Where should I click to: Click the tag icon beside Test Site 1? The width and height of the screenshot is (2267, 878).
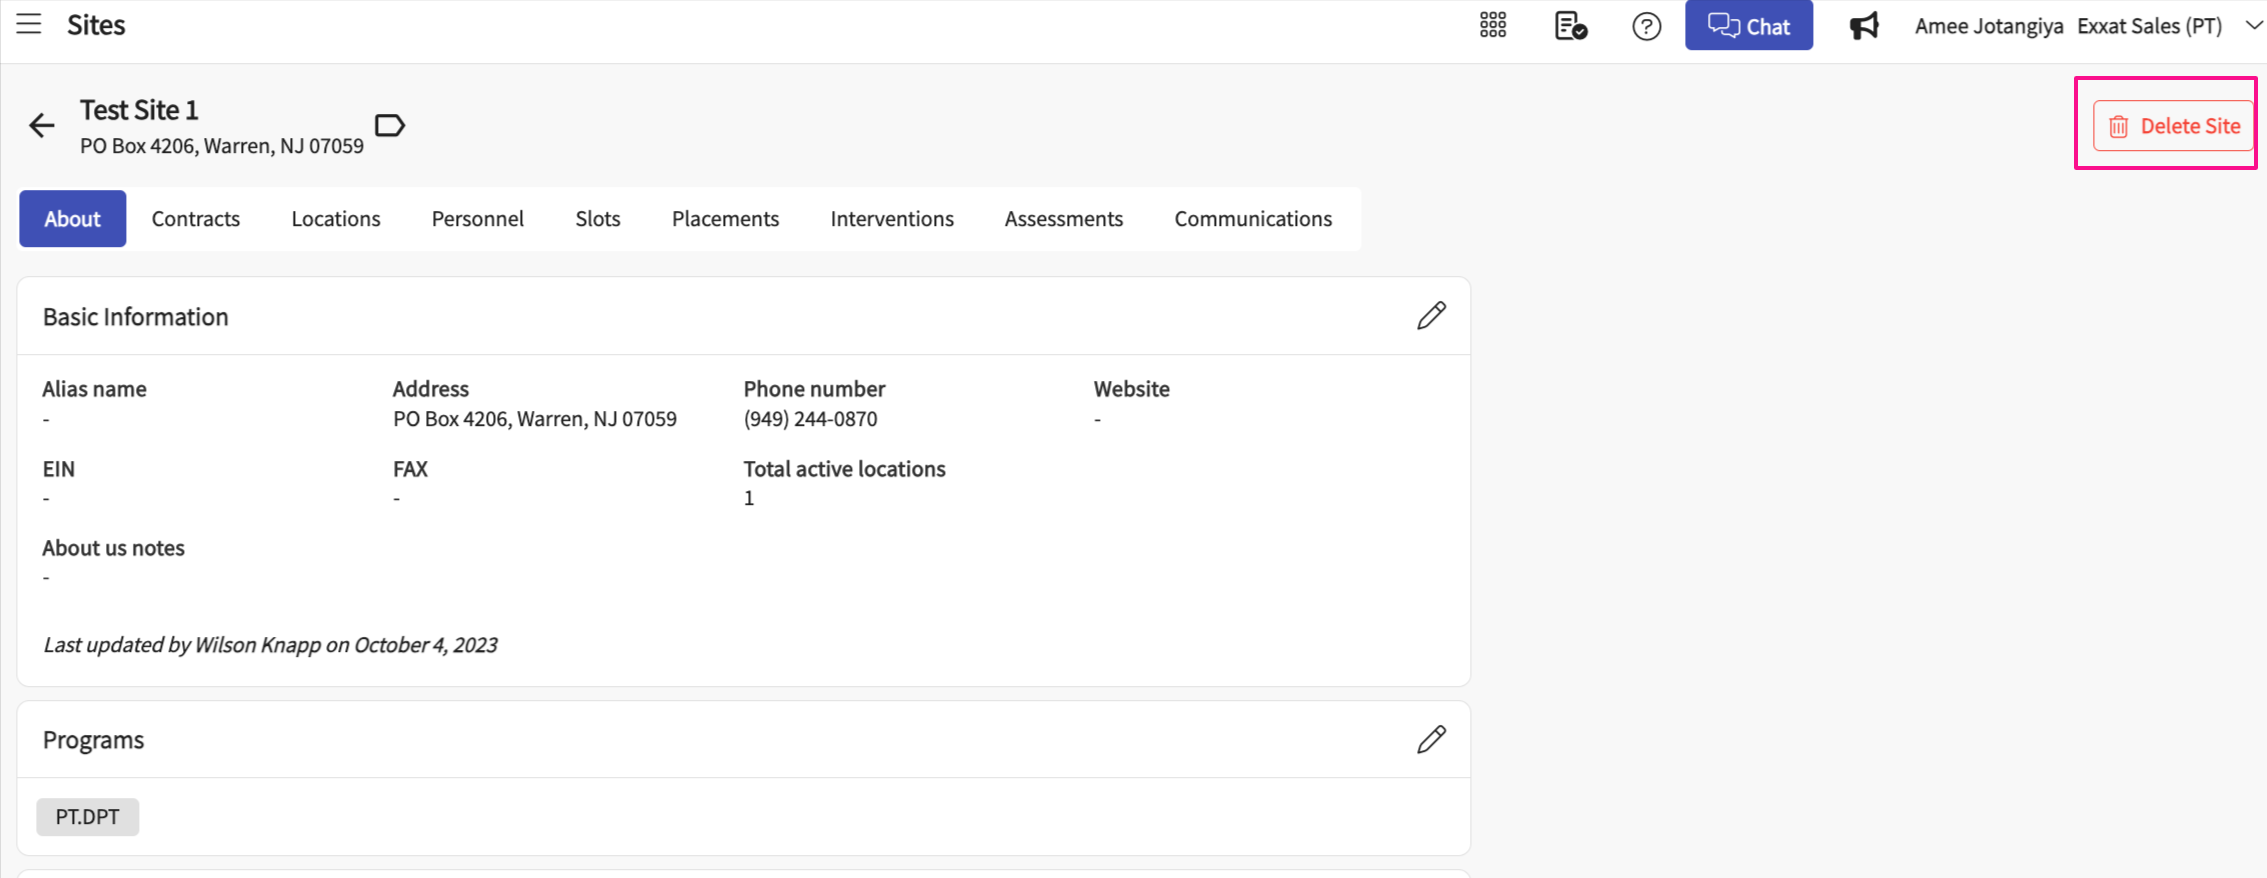tap(389, 125)
